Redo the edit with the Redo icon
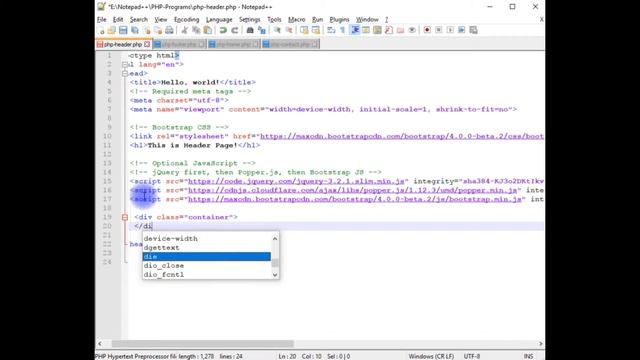640x360 pixels. (x=235, y=30)
